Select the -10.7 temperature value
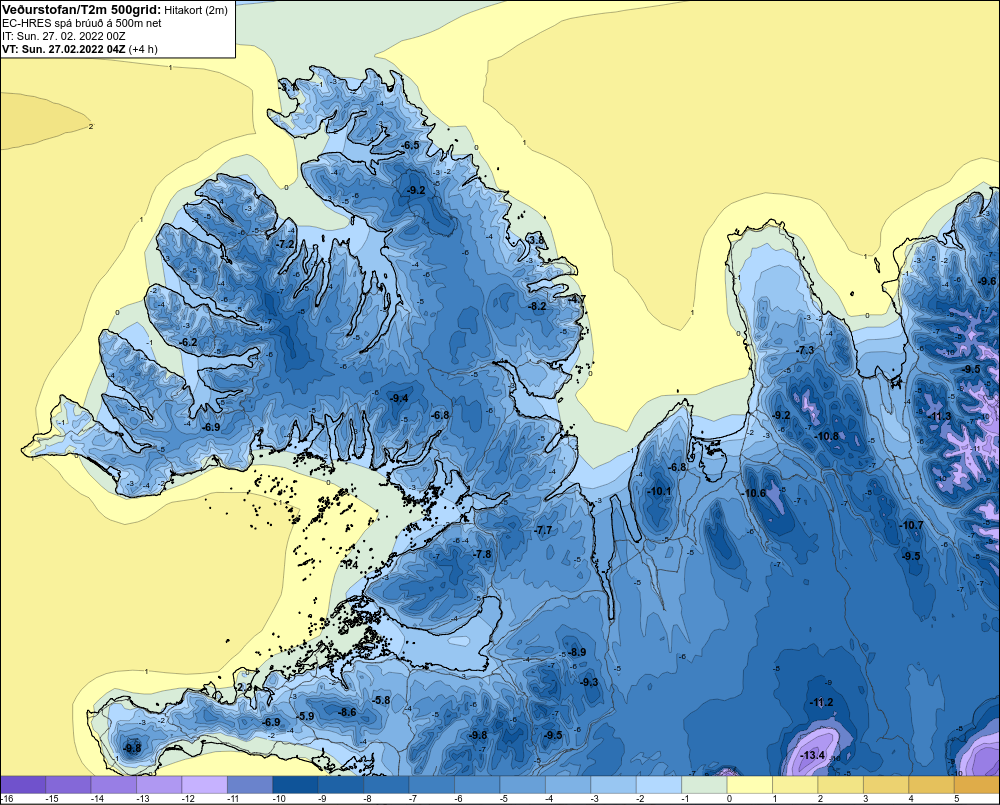The height and width of the screenshot is (805, 1000). (x=911, y=525)
